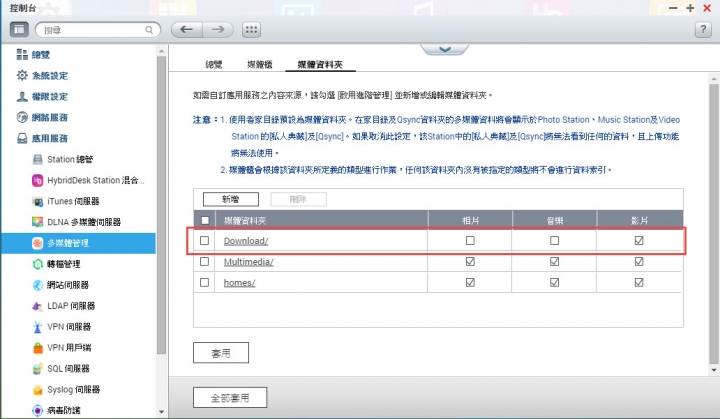
Task: Select 轉檔管理 in the sidebar
Action: coord(63,264)
